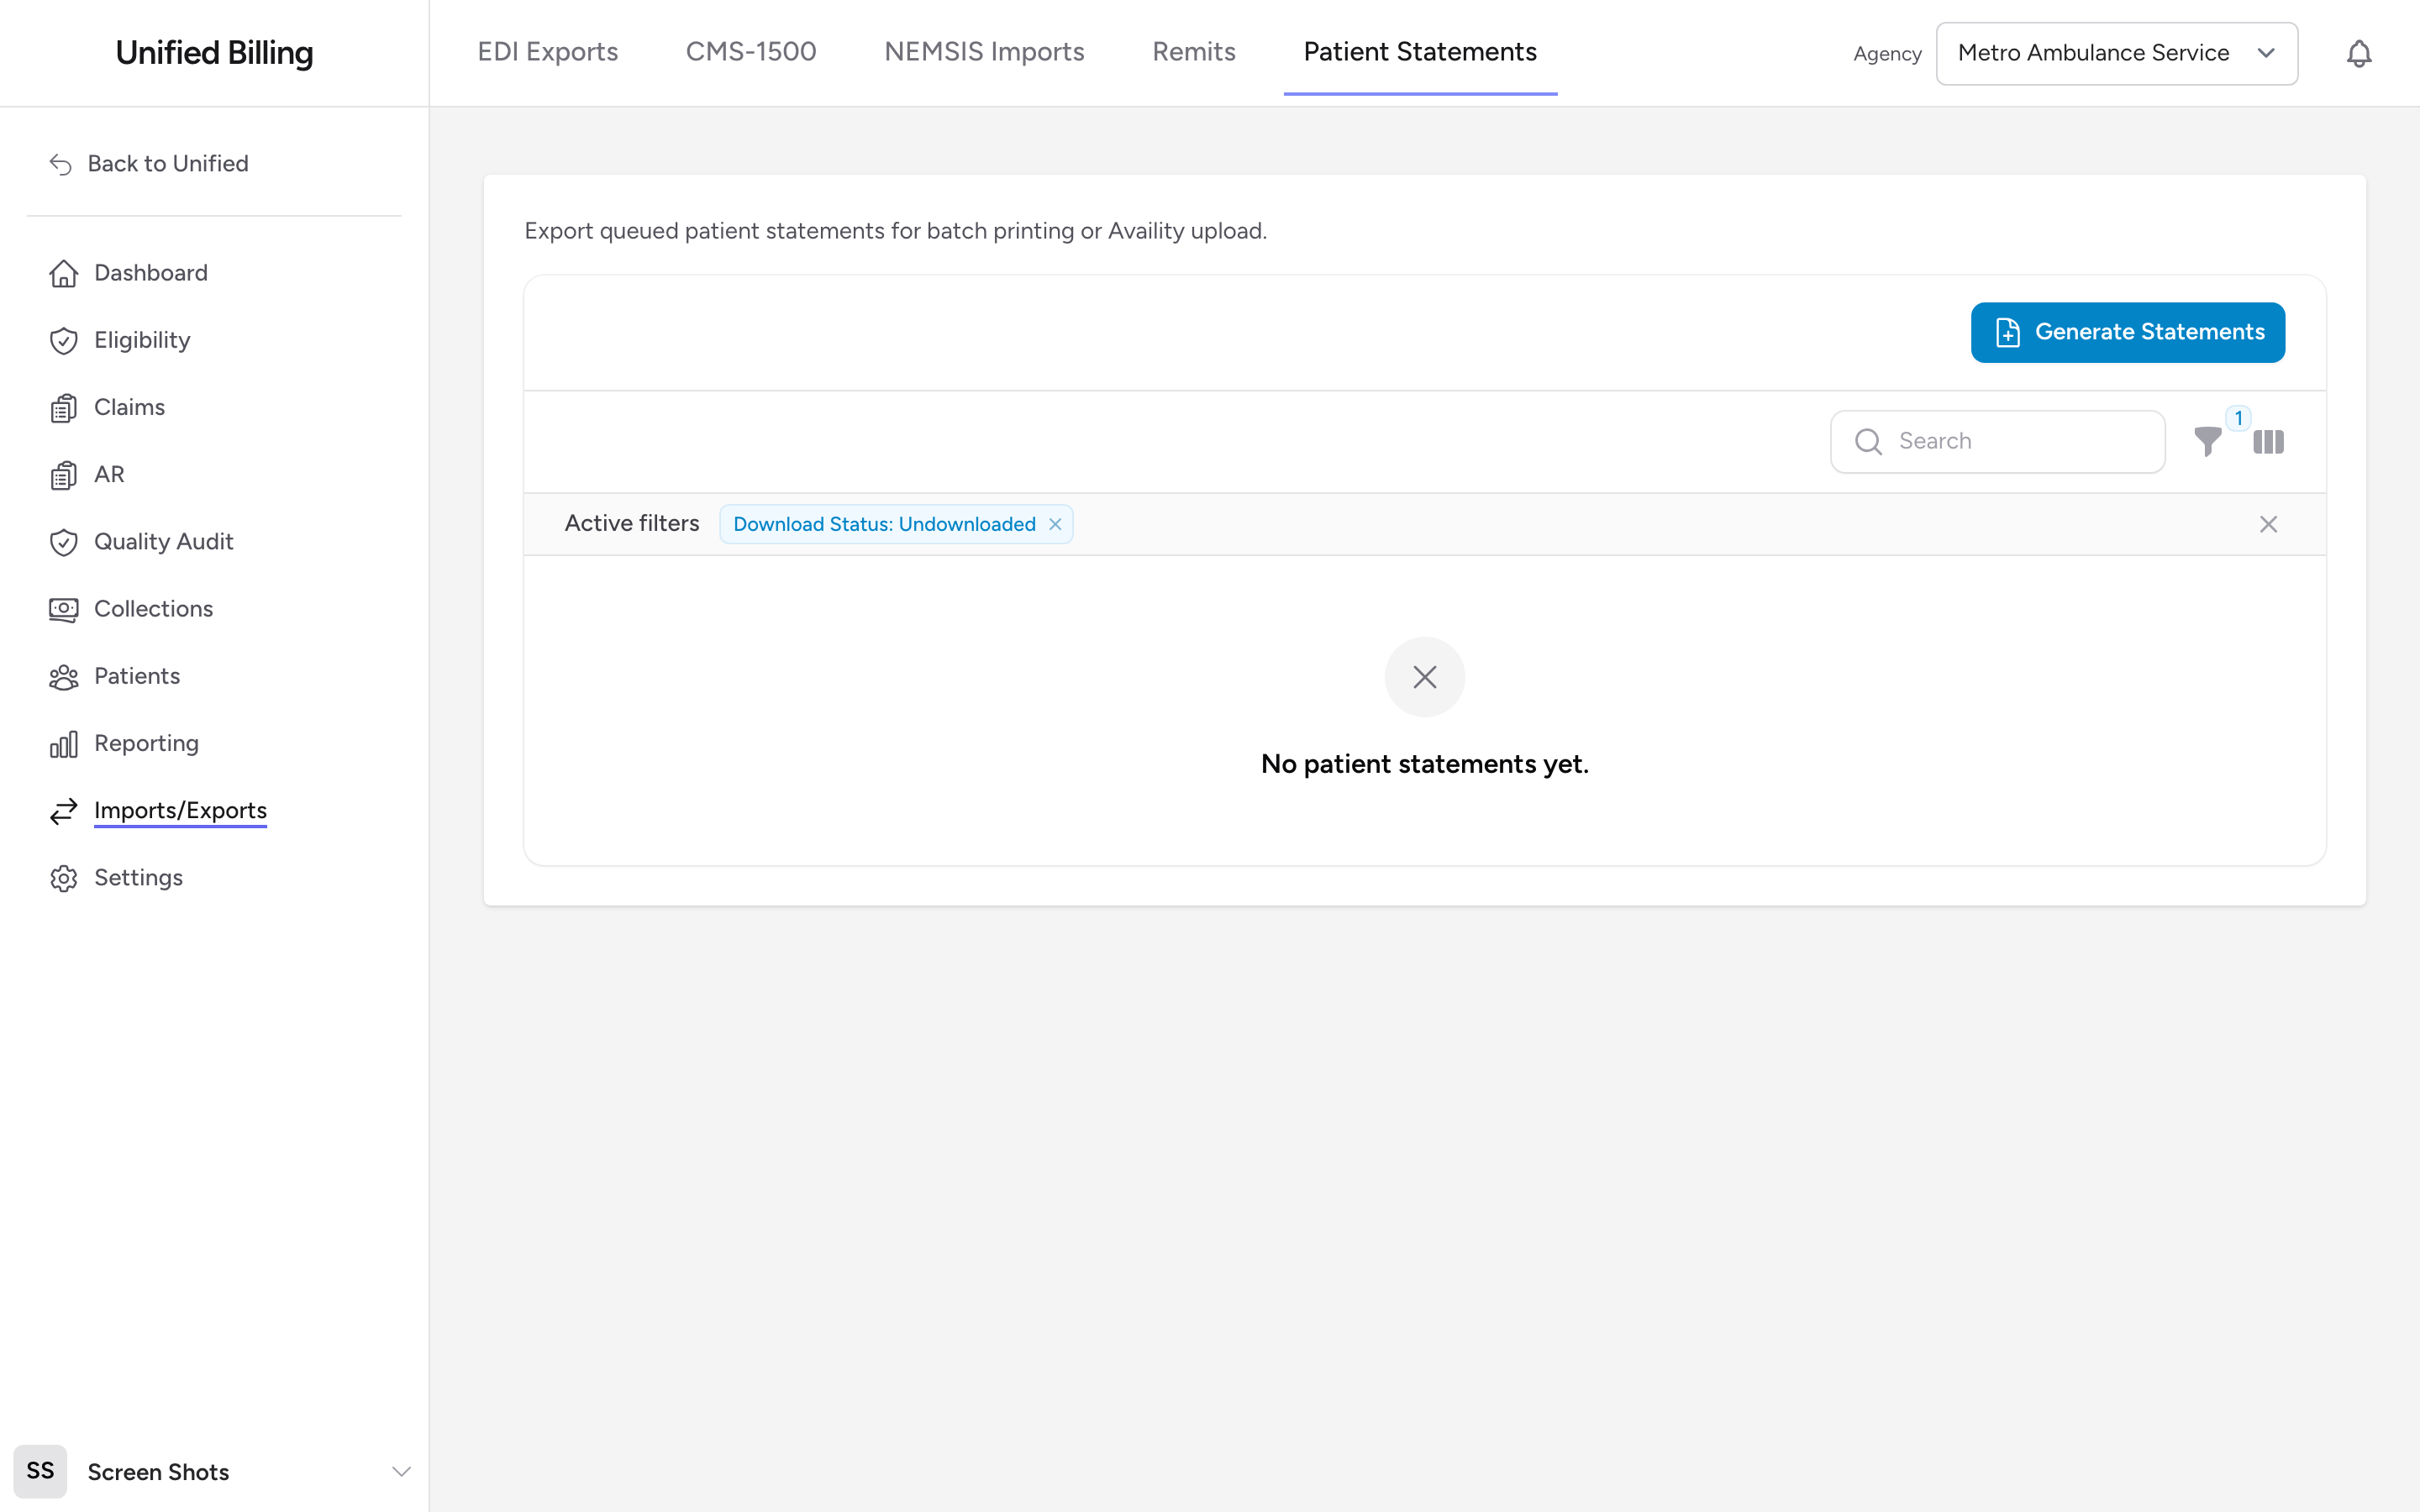Open Reporting section
The height and width of the screenshot is (1512, 2420).
146,743
